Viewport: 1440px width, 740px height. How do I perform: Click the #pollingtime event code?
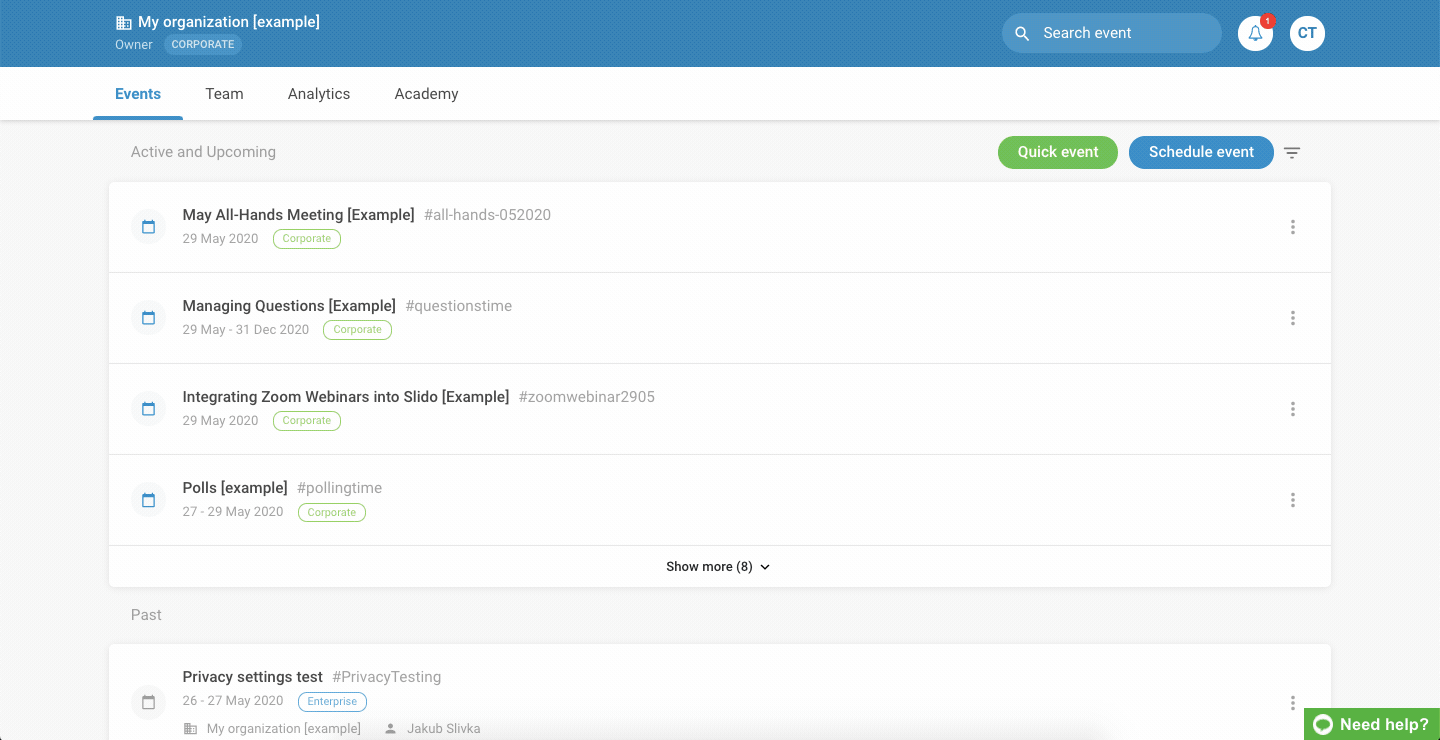340,488
